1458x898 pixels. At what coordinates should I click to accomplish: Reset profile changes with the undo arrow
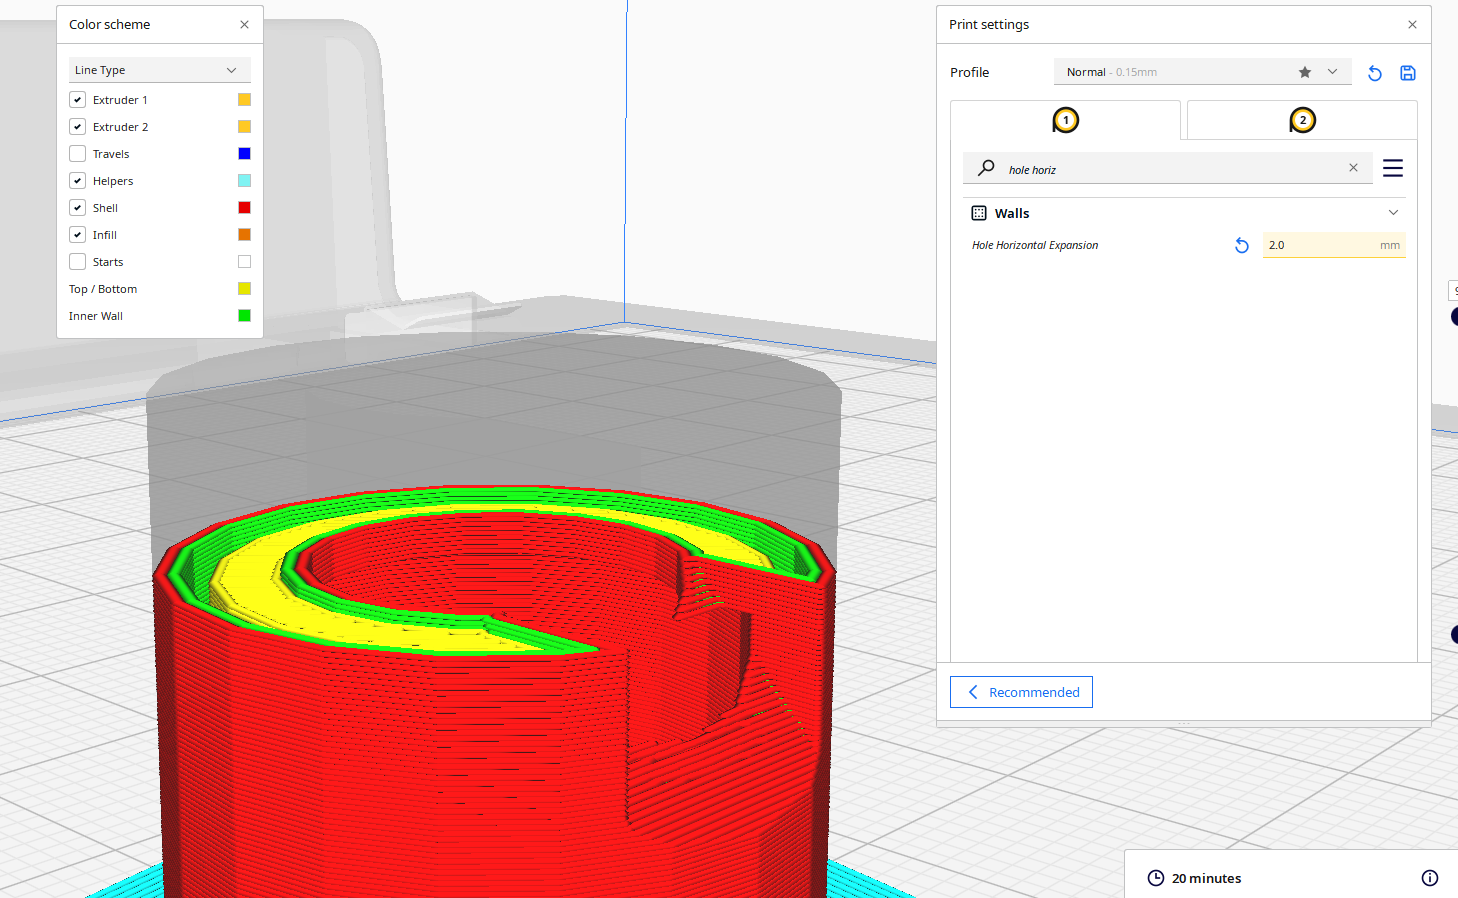pyautogui.click(x=1375, y=73)
